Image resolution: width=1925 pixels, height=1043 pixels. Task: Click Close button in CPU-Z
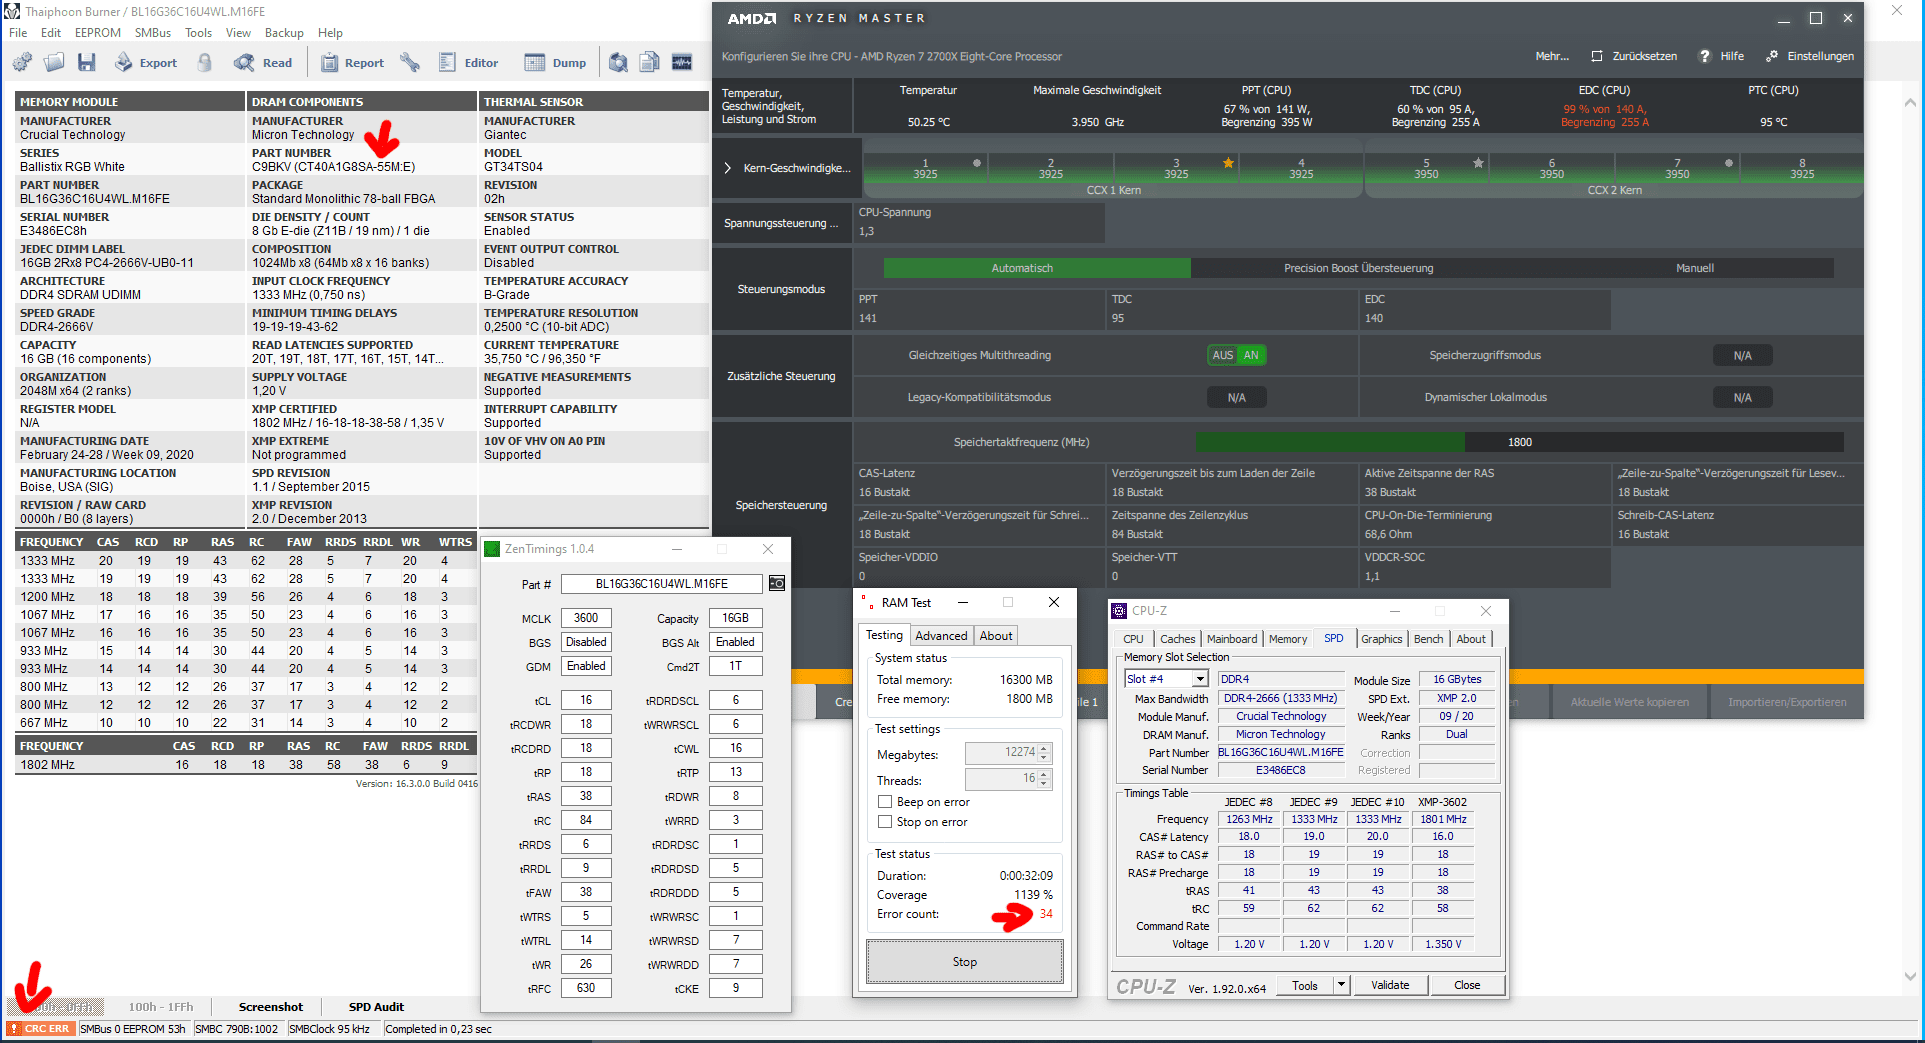tap(1467, 985)
